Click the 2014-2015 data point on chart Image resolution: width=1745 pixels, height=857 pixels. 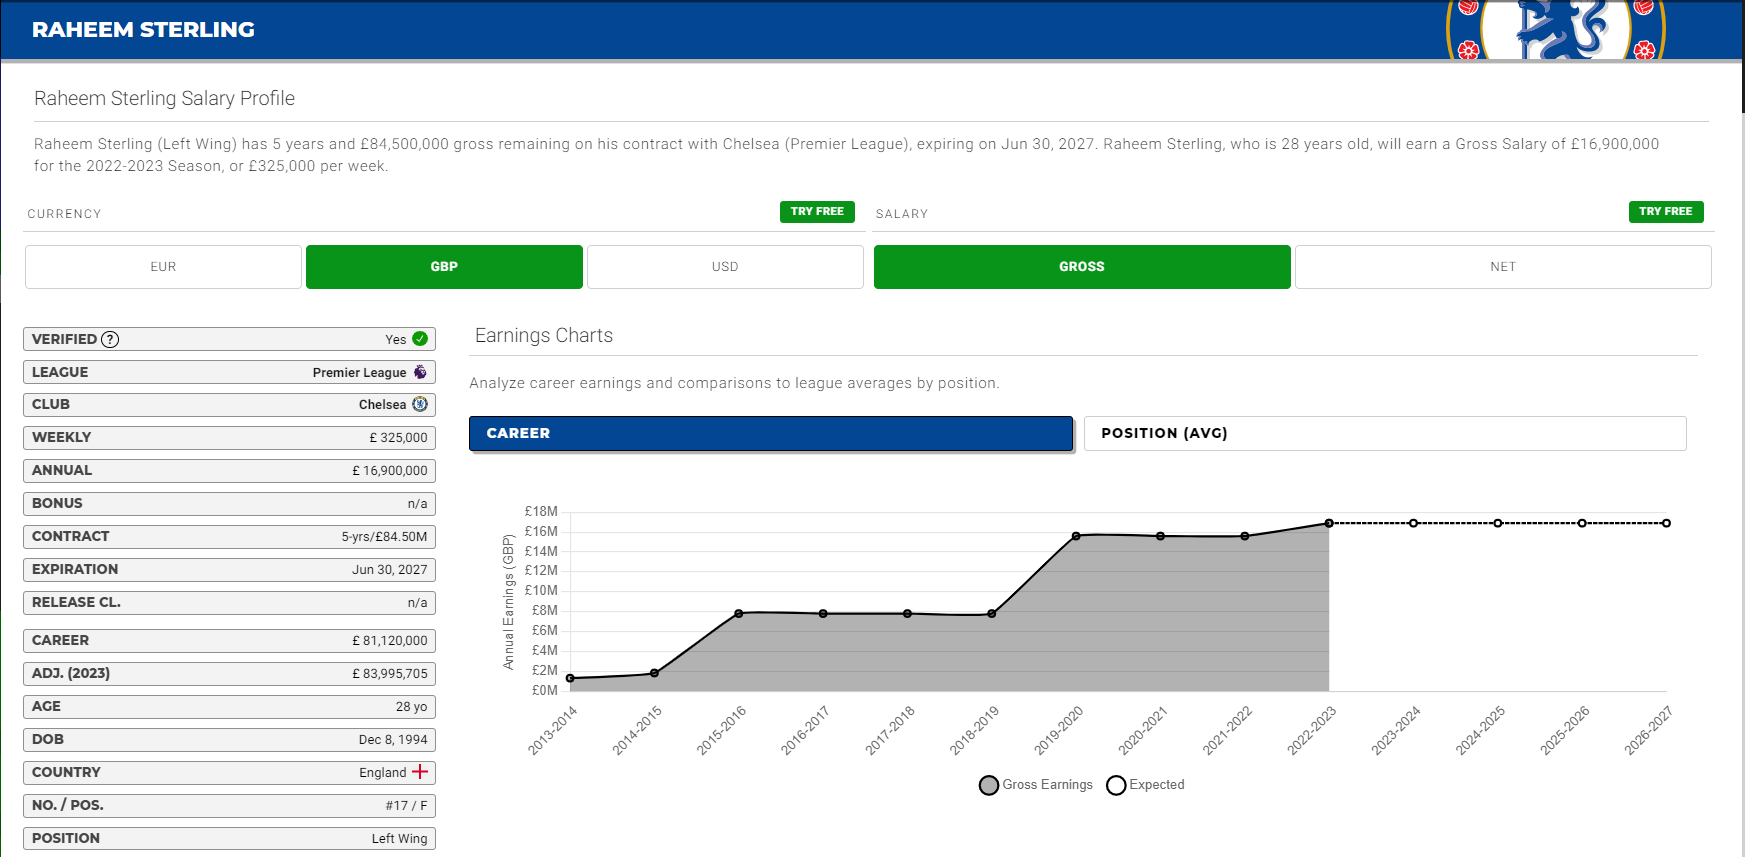click(x=654, y=673)
